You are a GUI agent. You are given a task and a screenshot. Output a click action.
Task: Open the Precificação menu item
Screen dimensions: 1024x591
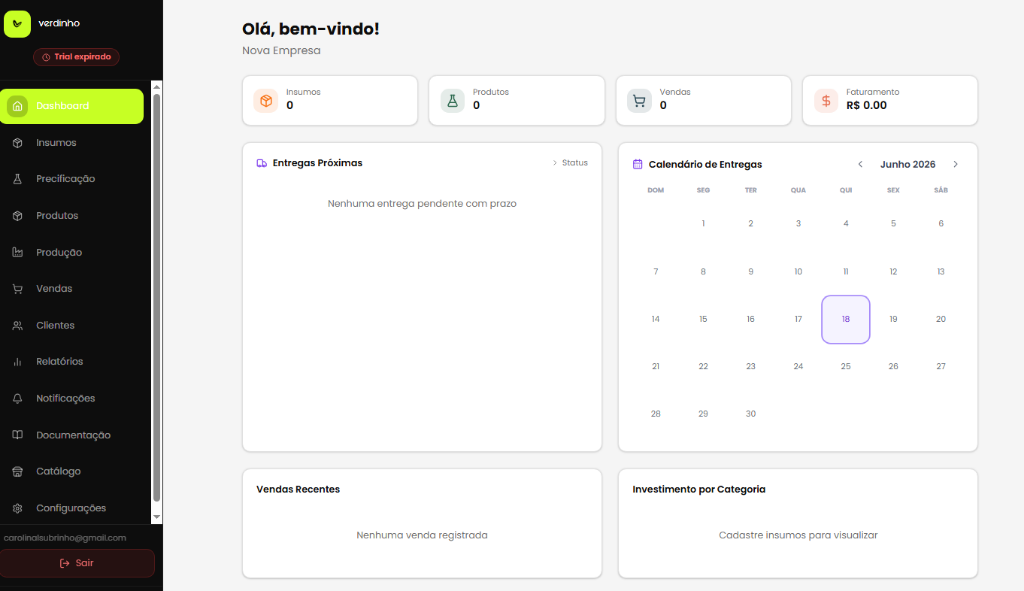click(72, 179)
